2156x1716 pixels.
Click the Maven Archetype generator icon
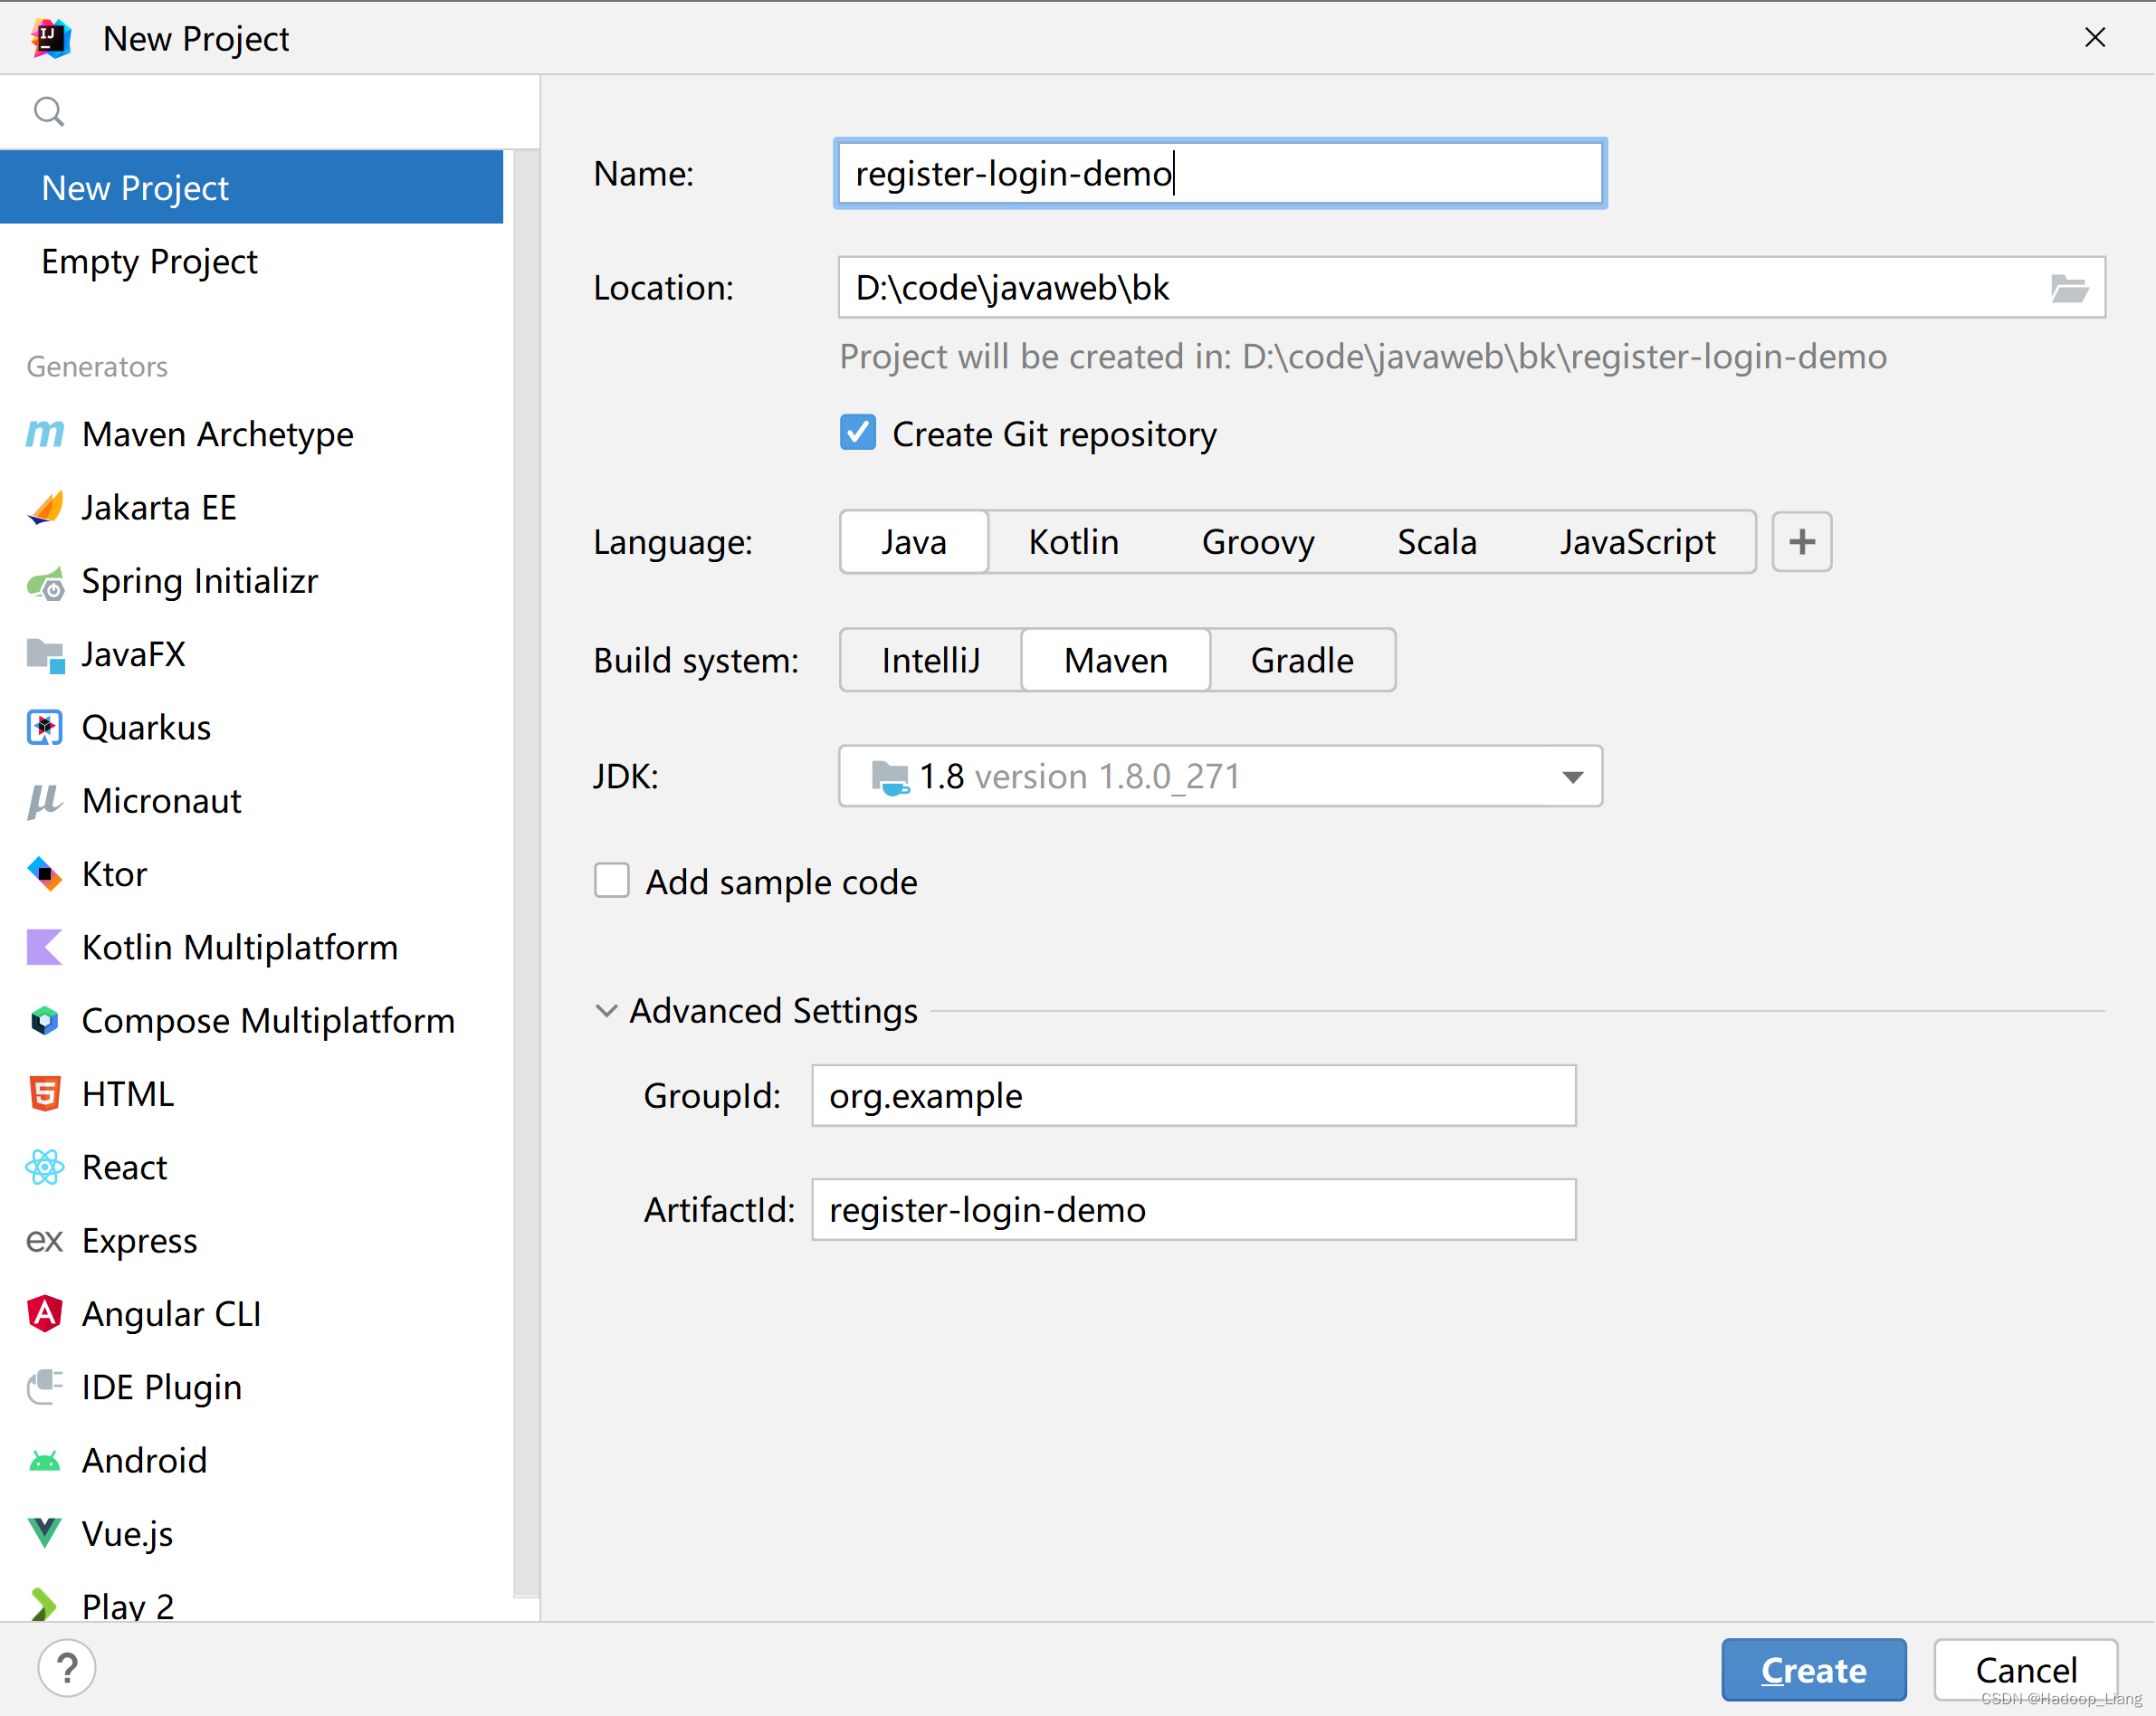[x=45, y=434]
